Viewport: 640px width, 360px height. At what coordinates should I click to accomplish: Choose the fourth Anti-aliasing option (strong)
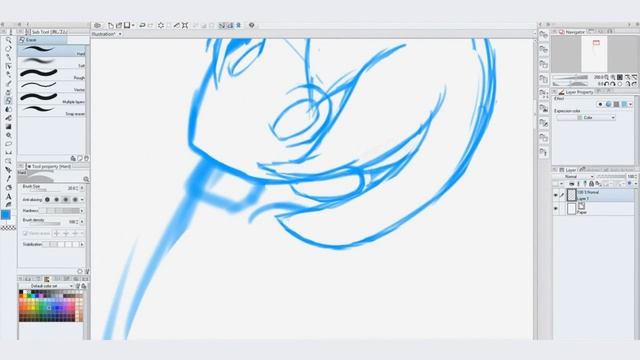click(x=75, y=200)
